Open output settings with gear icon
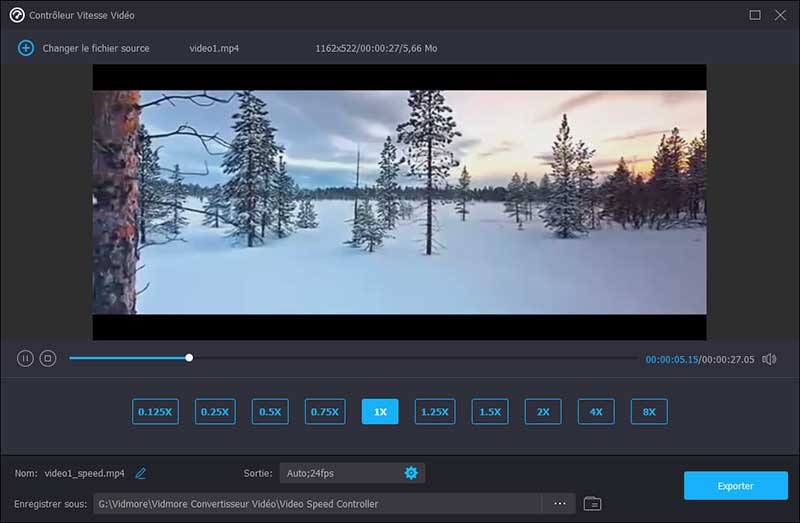The image size is (800, 523). (411, 473)
